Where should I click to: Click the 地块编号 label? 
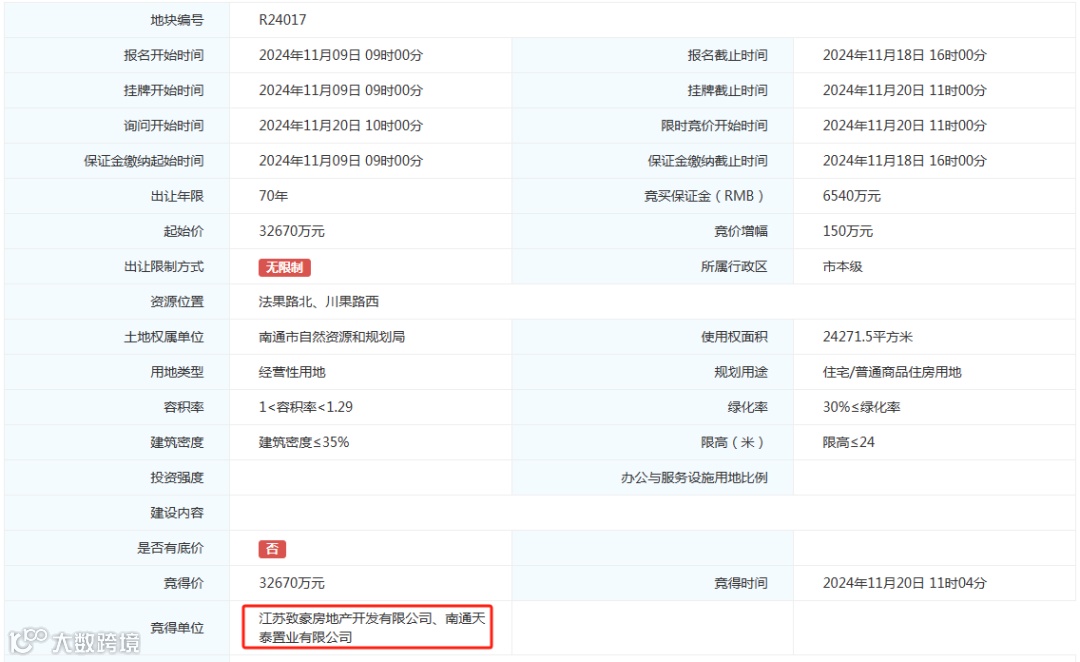(x=177, y=20)
